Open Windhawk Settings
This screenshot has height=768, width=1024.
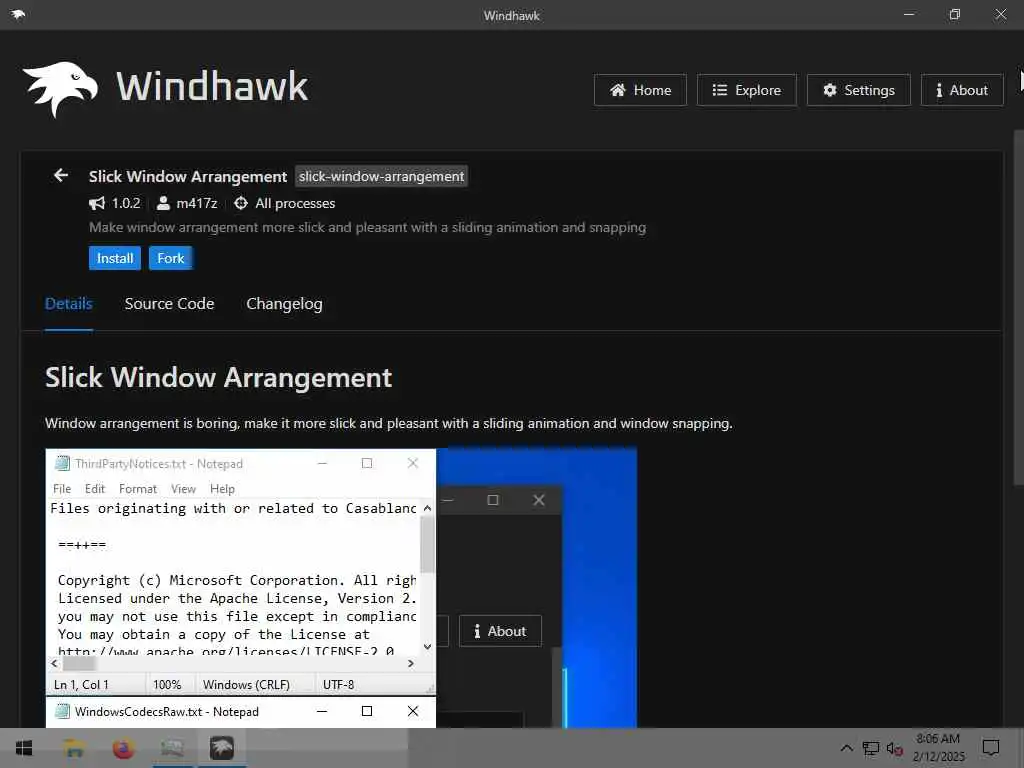pos(858,90)
